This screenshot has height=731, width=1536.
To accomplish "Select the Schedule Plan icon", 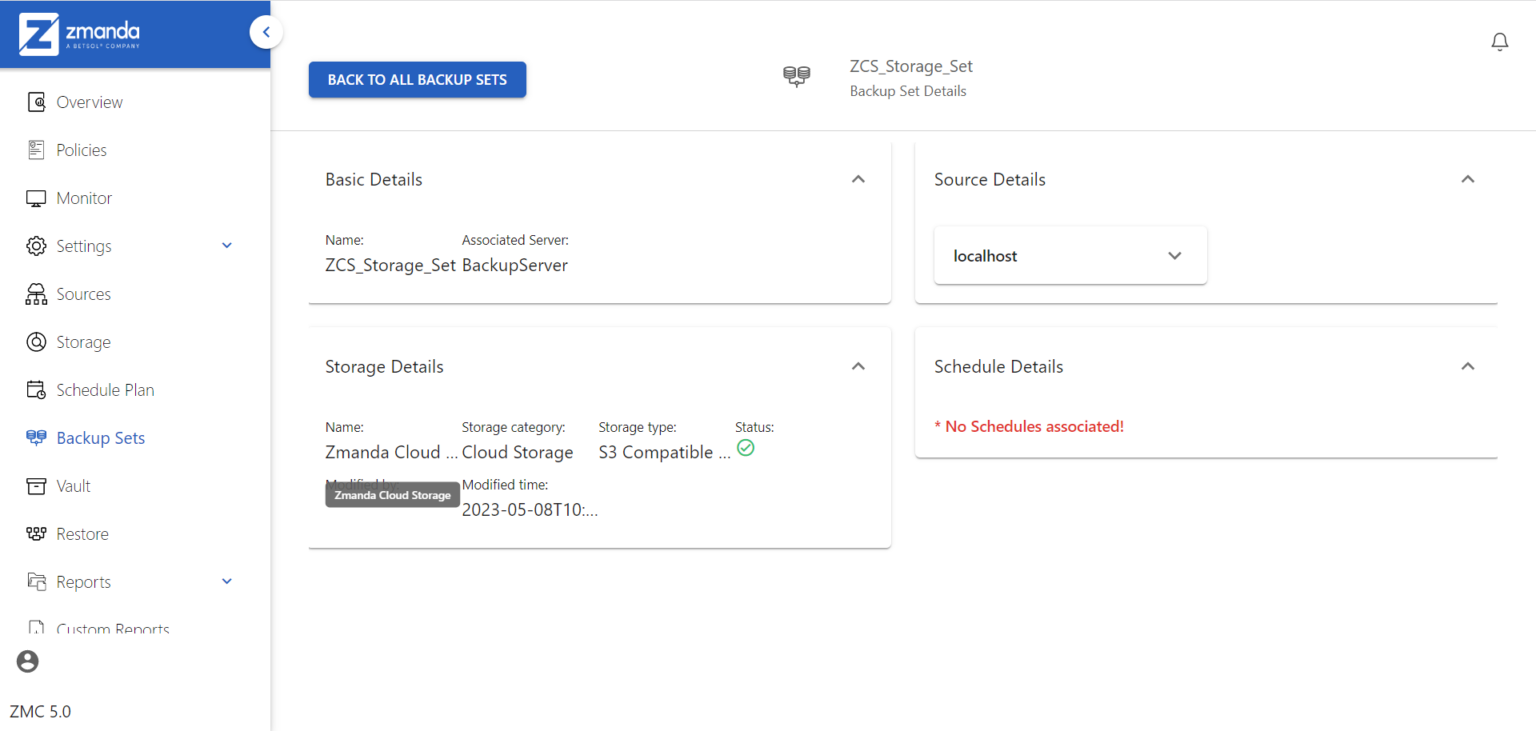I will [x=36, y=389].
